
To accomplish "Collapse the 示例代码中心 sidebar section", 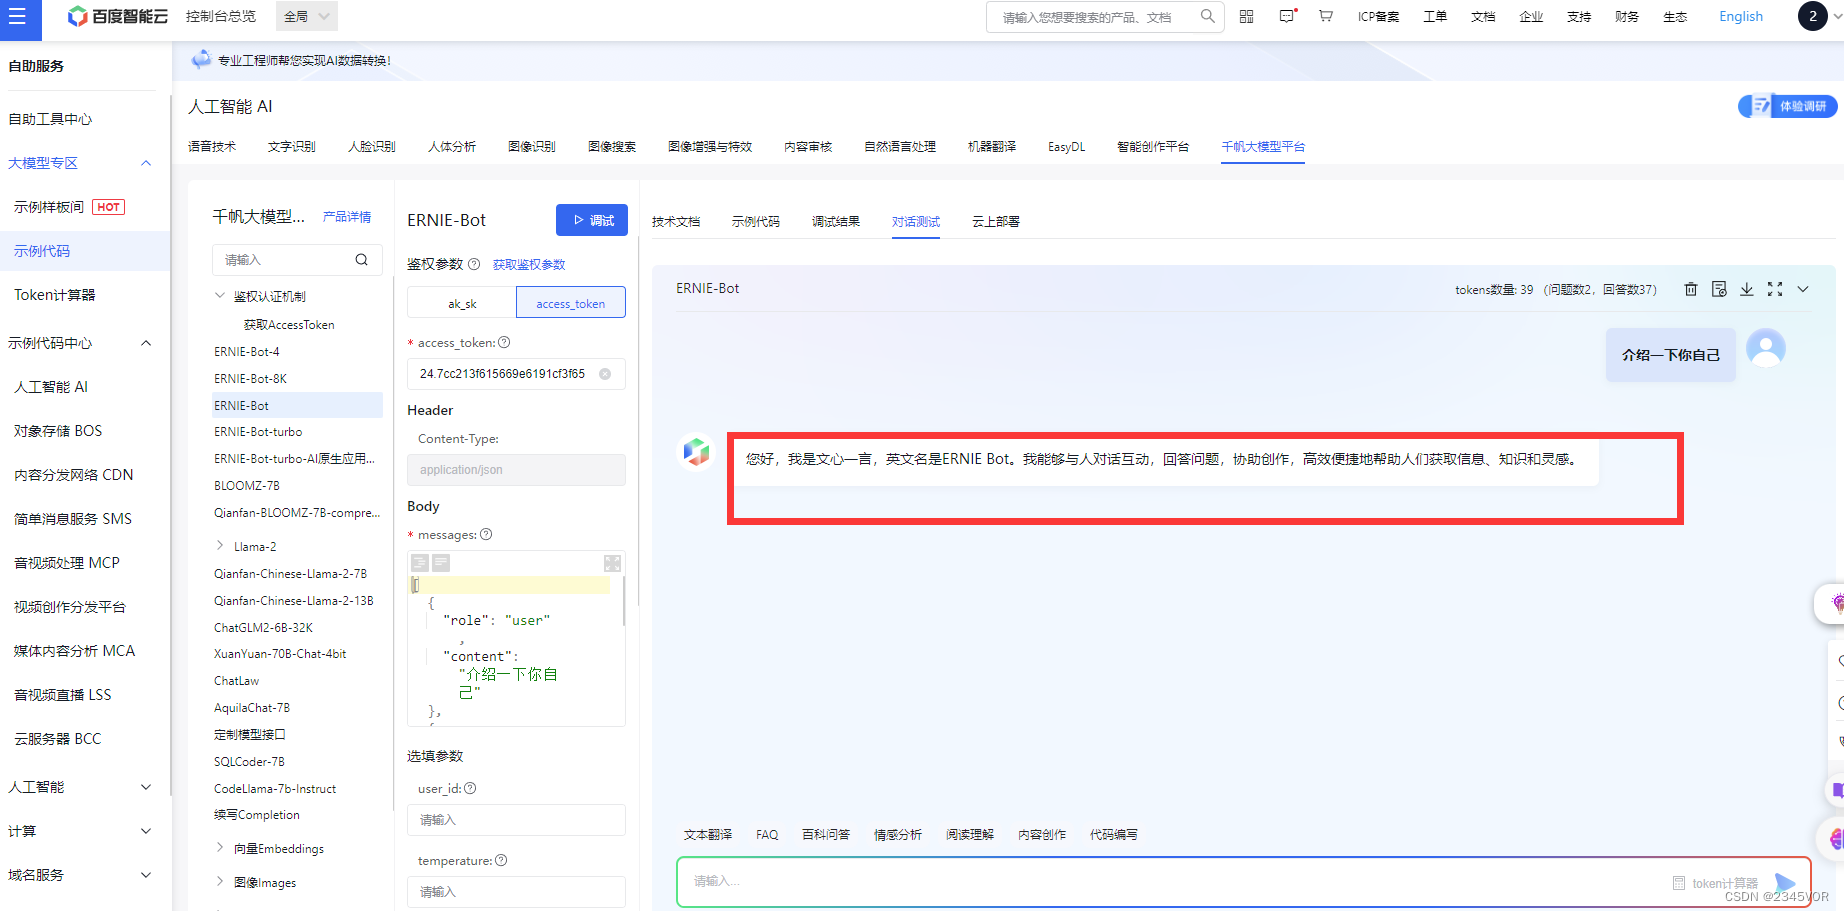I will point(146,343).
